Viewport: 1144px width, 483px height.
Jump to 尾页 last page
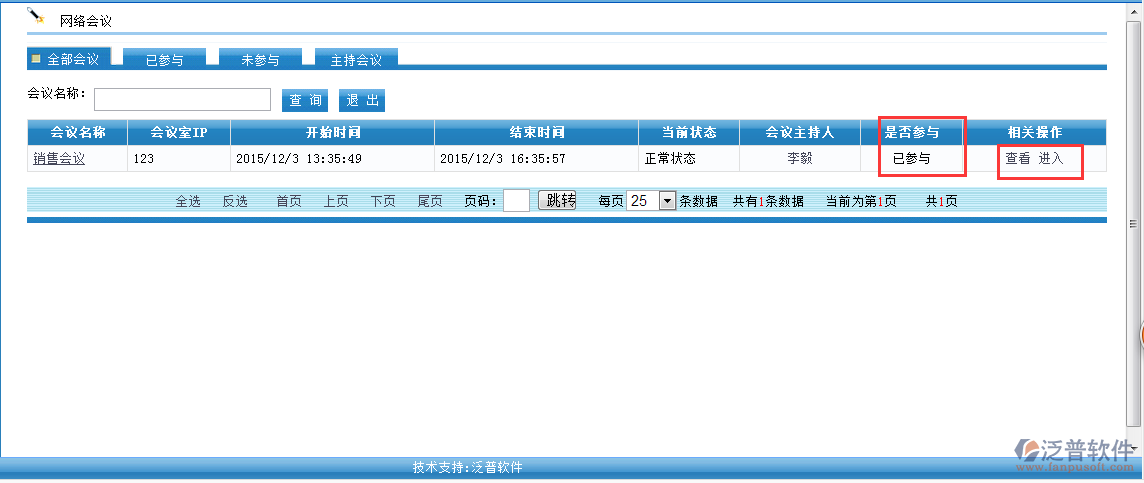tap(430, 201)
